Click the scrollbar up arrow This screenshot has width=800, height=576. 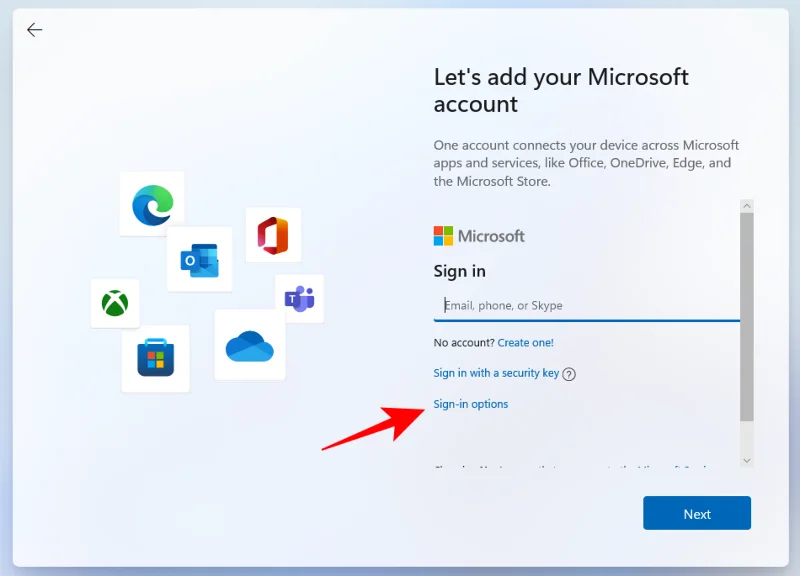tap(747, 206)
